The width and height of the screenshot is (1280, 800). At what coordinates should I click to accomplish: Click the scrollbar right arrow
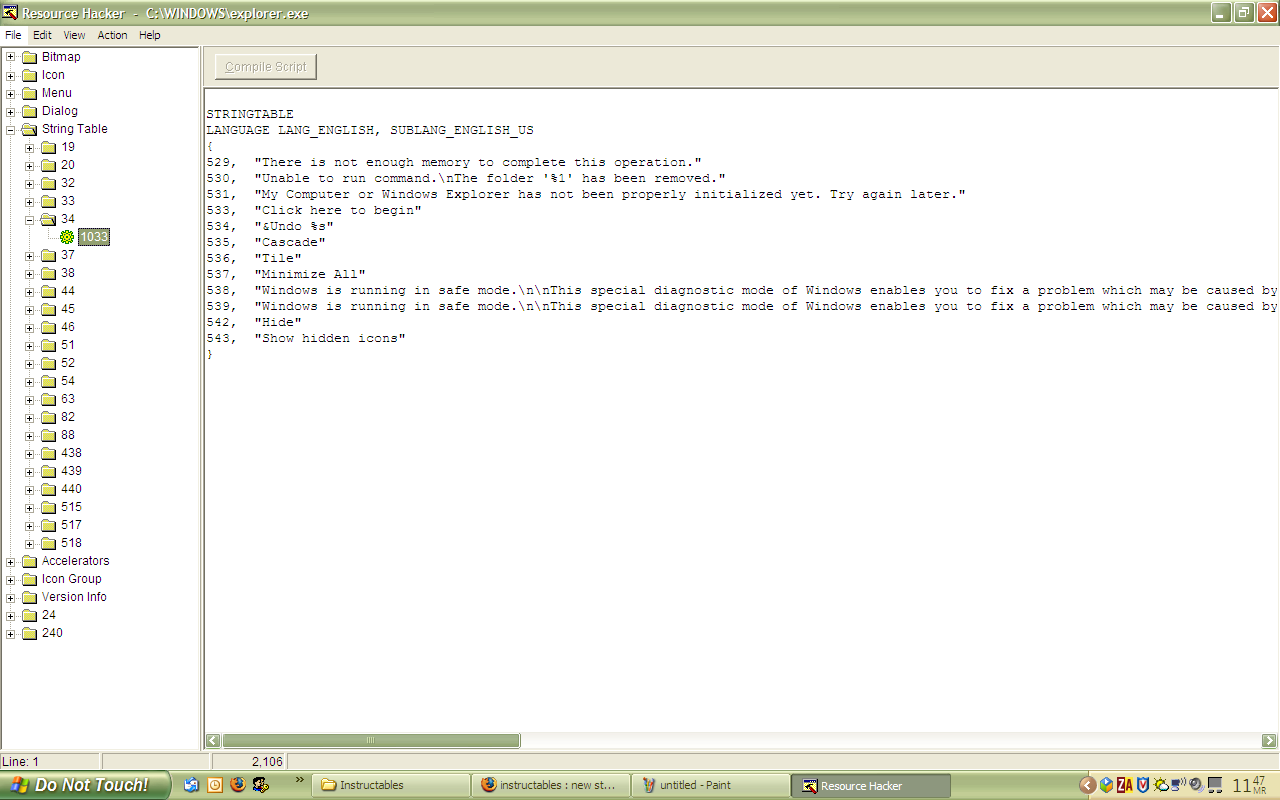click(1270, 741)
